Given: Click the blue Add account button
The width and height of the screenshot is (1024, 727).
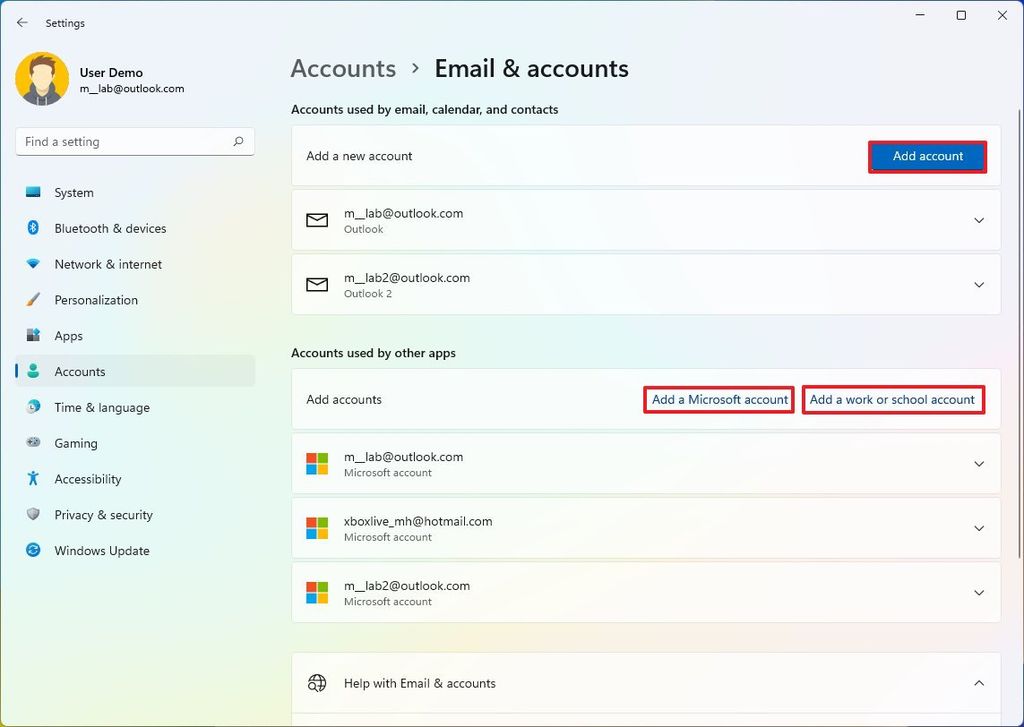Looking at the screenshot, I should (x=927, y=156).
